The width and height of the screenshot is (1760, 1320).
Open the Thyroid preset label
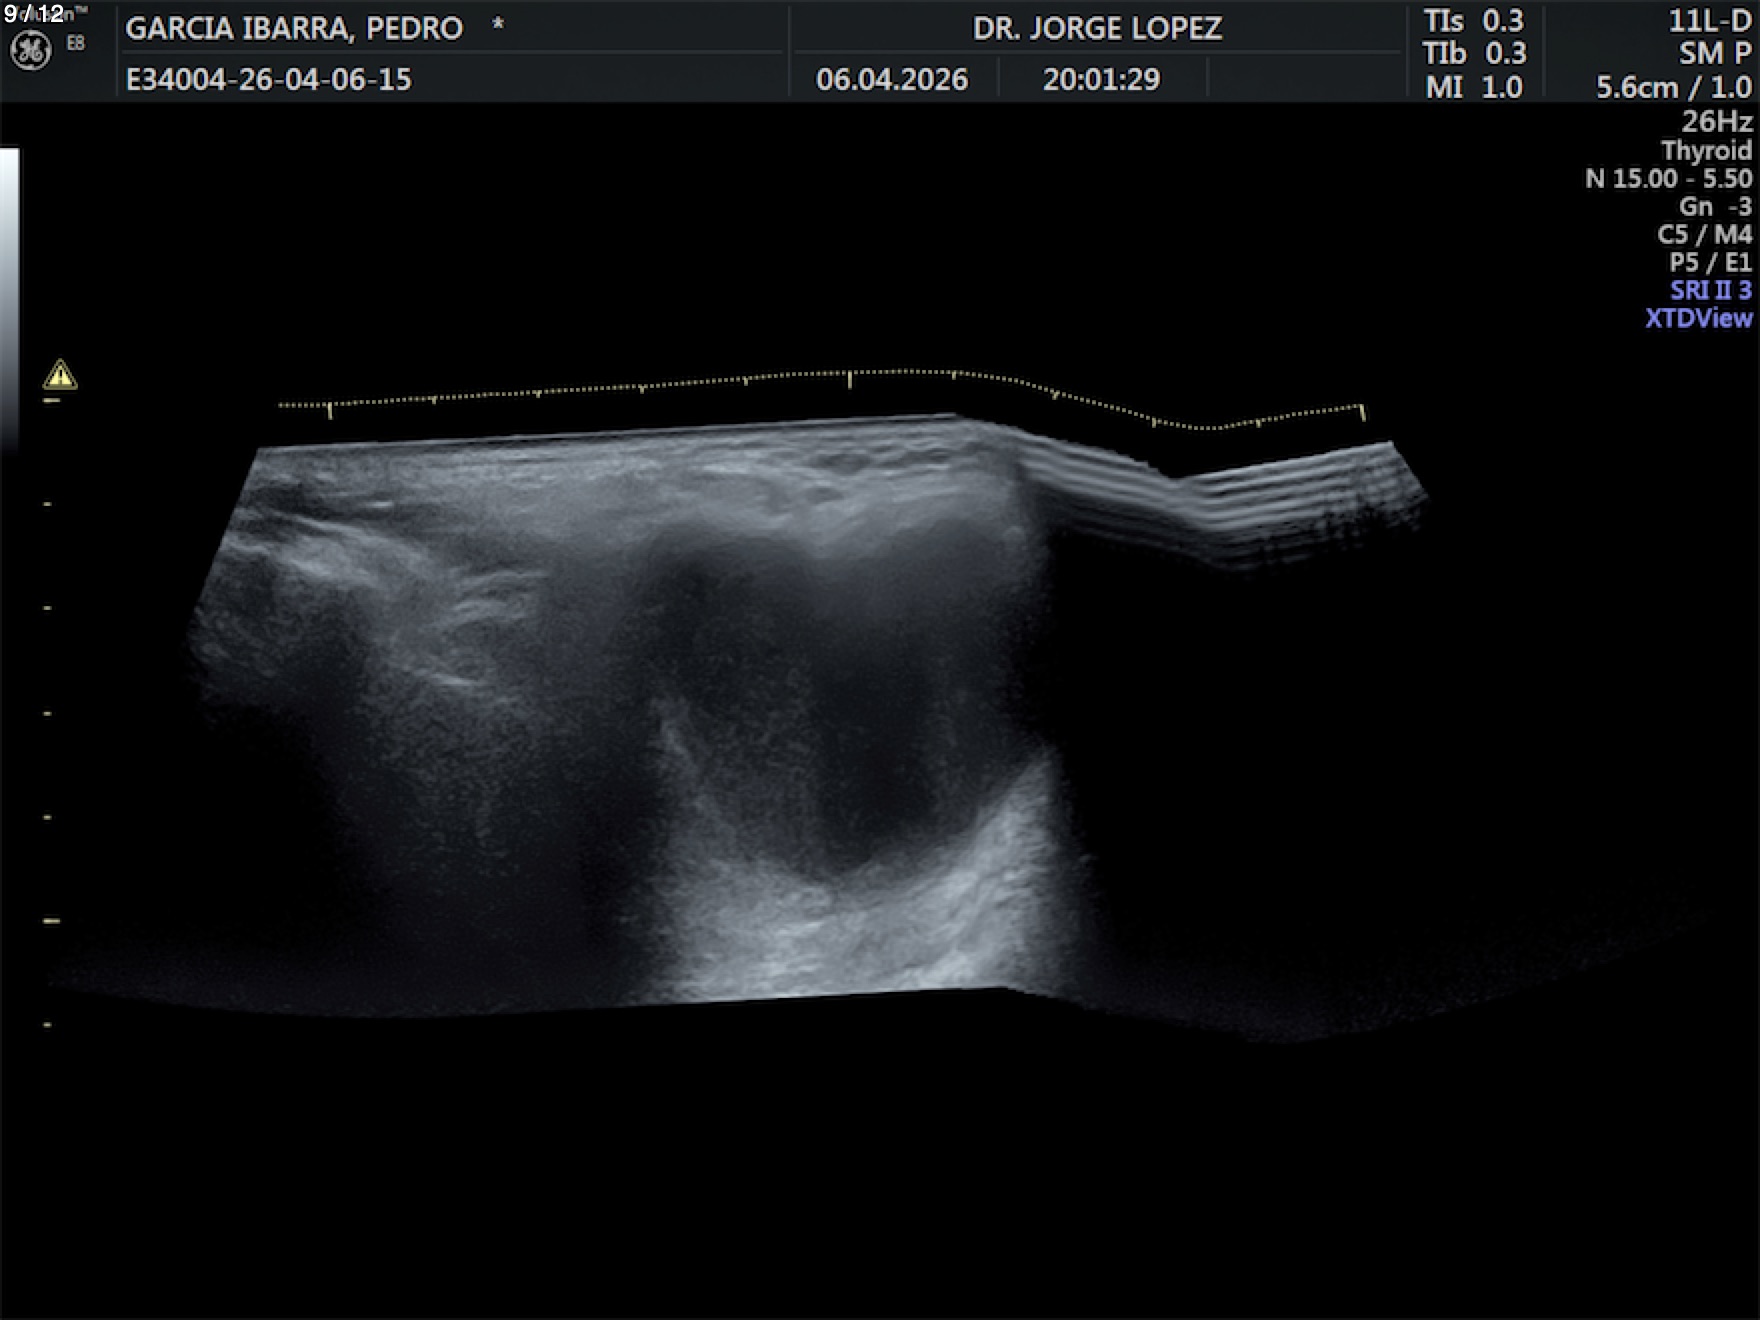(x=1706, y=150)
